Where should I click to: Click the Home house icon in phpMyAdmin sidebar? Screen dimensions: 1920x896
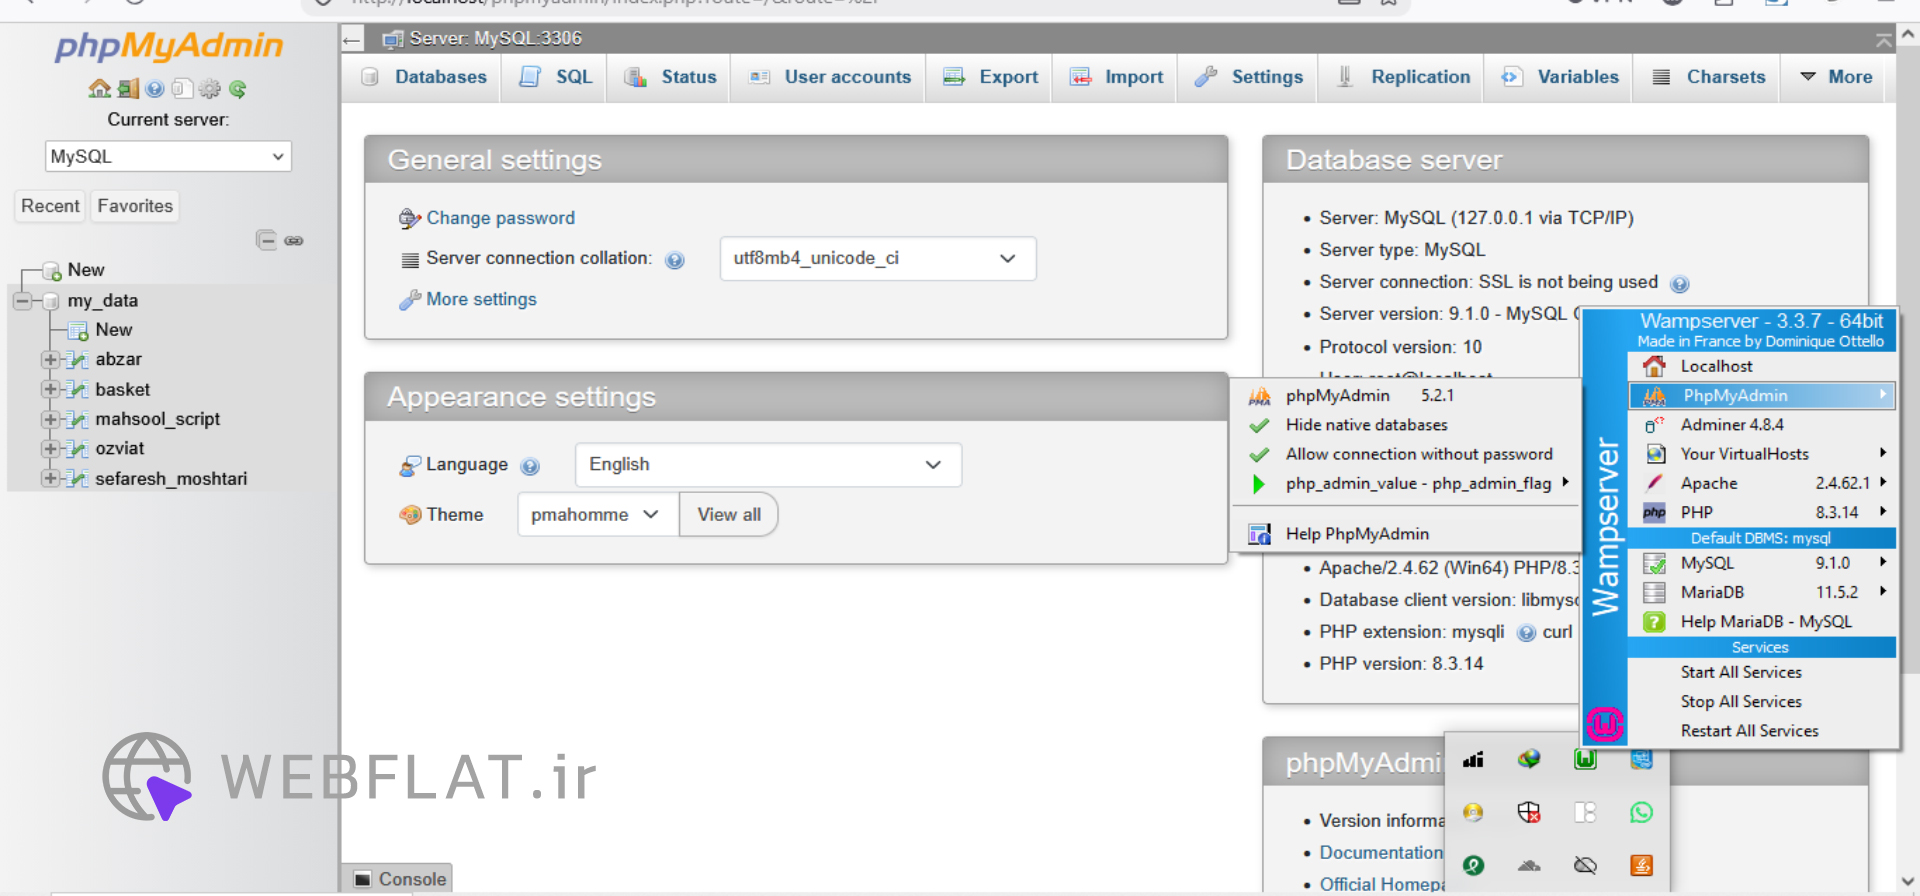point(99,89)
